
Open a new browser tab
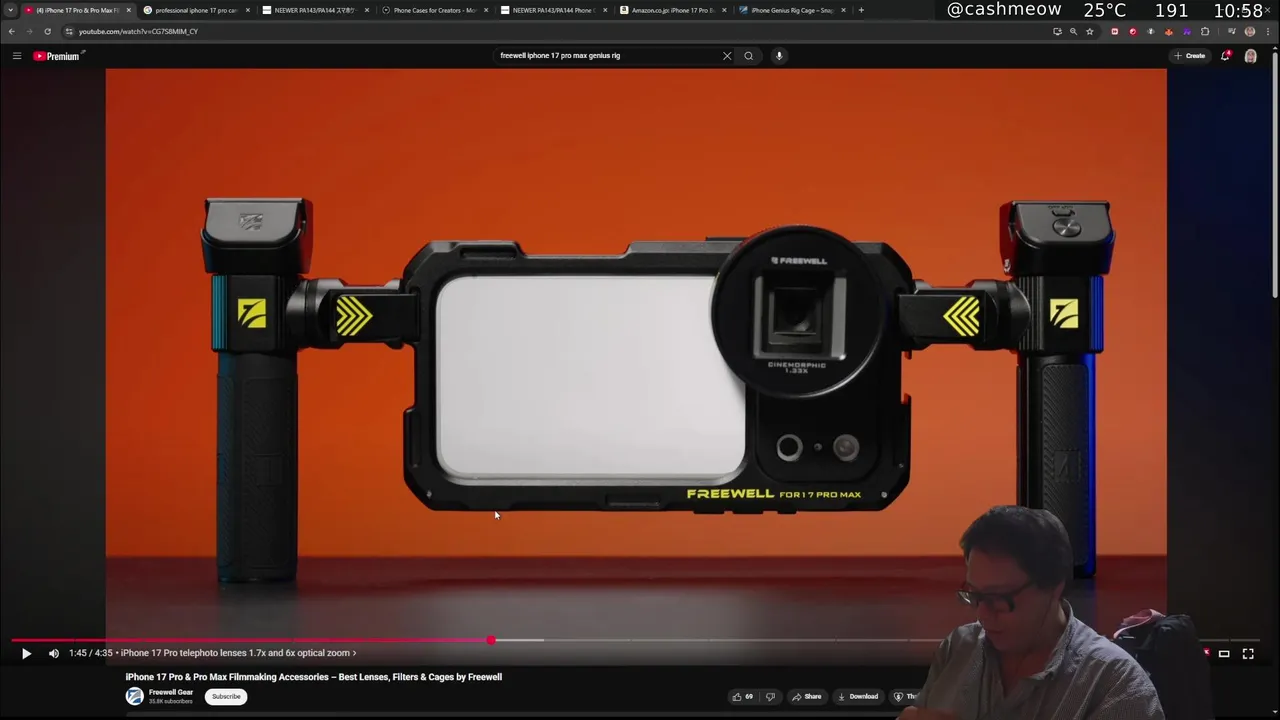[861, 10]
